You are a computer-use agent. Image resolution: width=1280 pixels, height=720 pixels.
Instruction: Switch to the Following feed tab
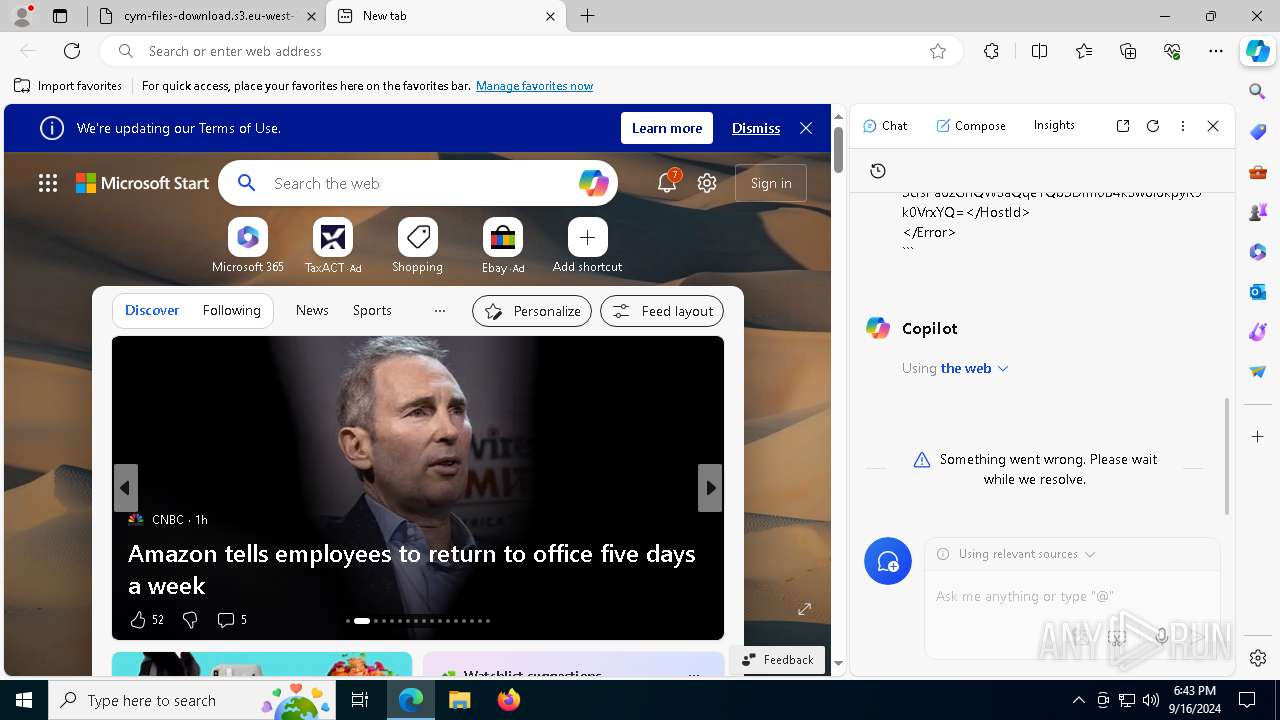click(231, 311)
